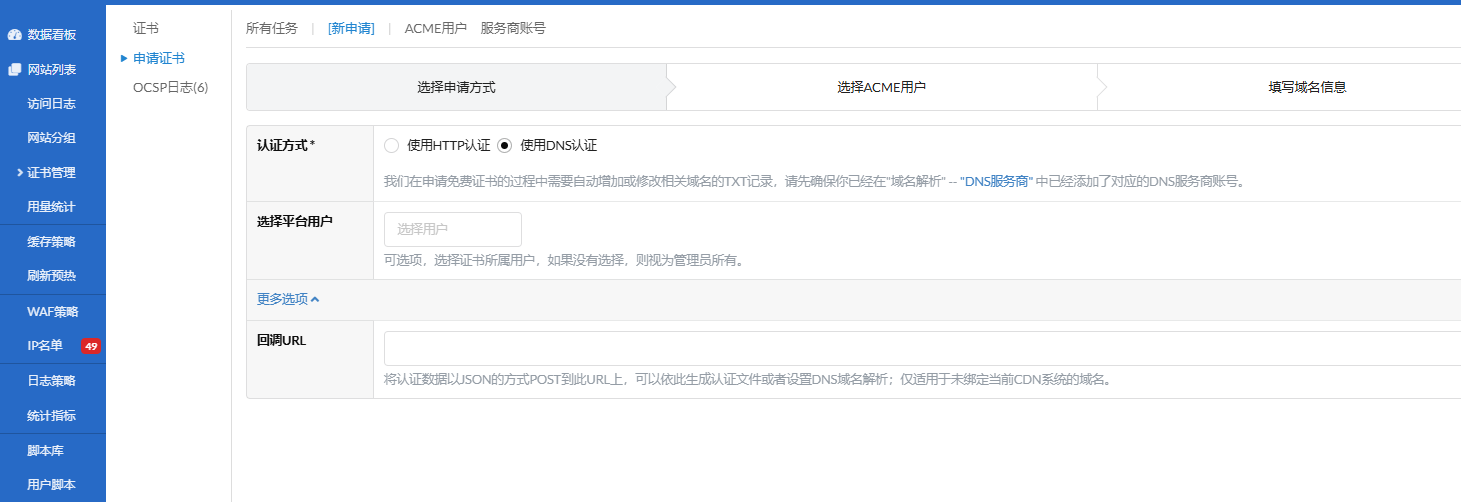Switch to 所有任务 tab

click(x=272, y=28)
